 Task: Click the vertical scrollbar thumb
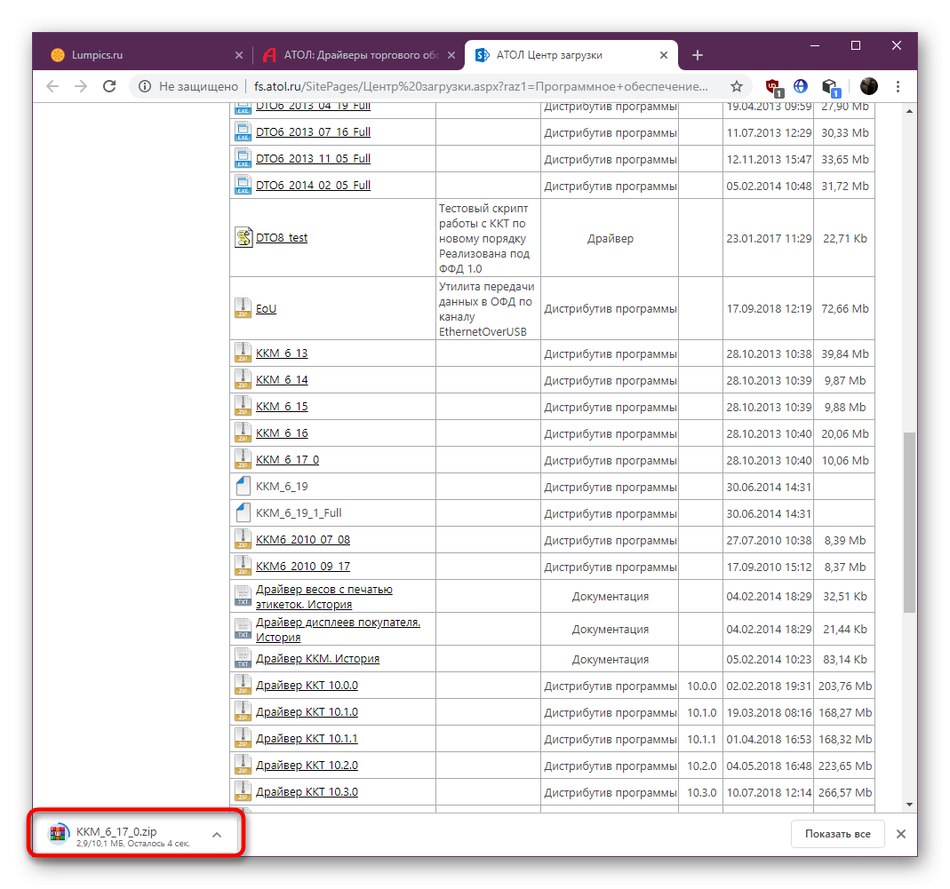coord(909,522)
